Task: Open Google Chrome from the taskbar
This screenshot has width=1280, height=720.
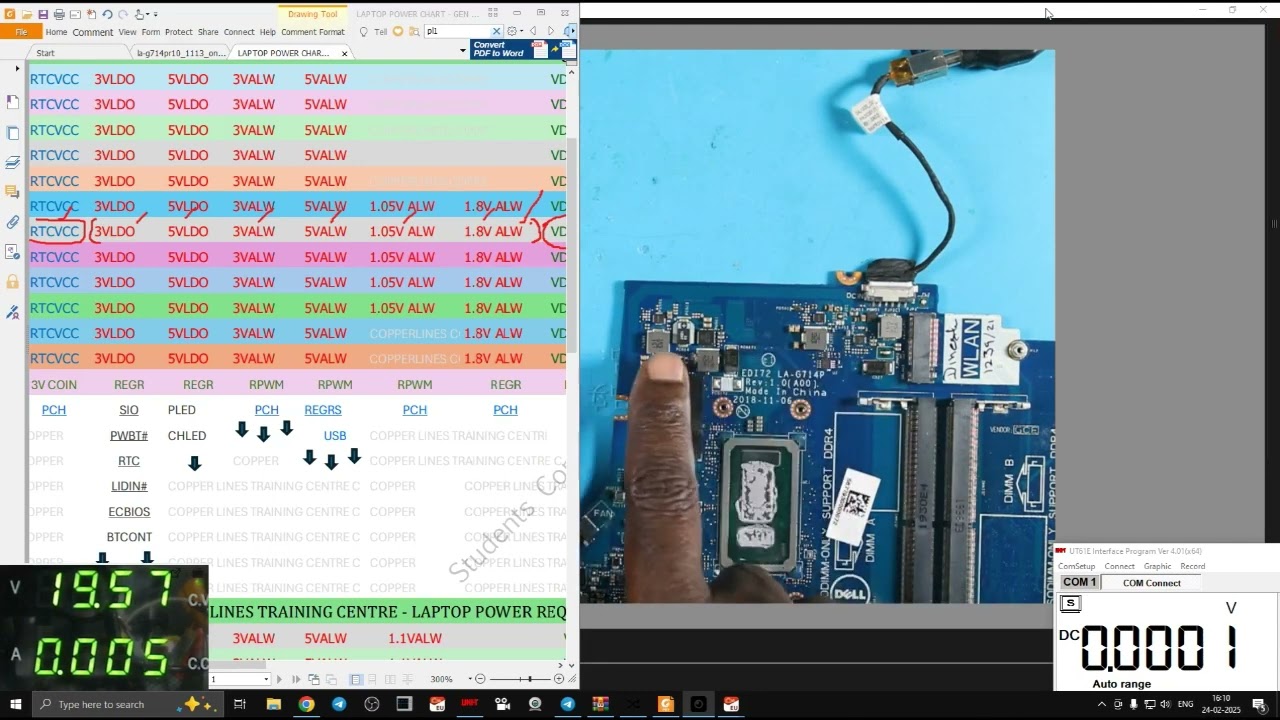Action: [306, 704]
